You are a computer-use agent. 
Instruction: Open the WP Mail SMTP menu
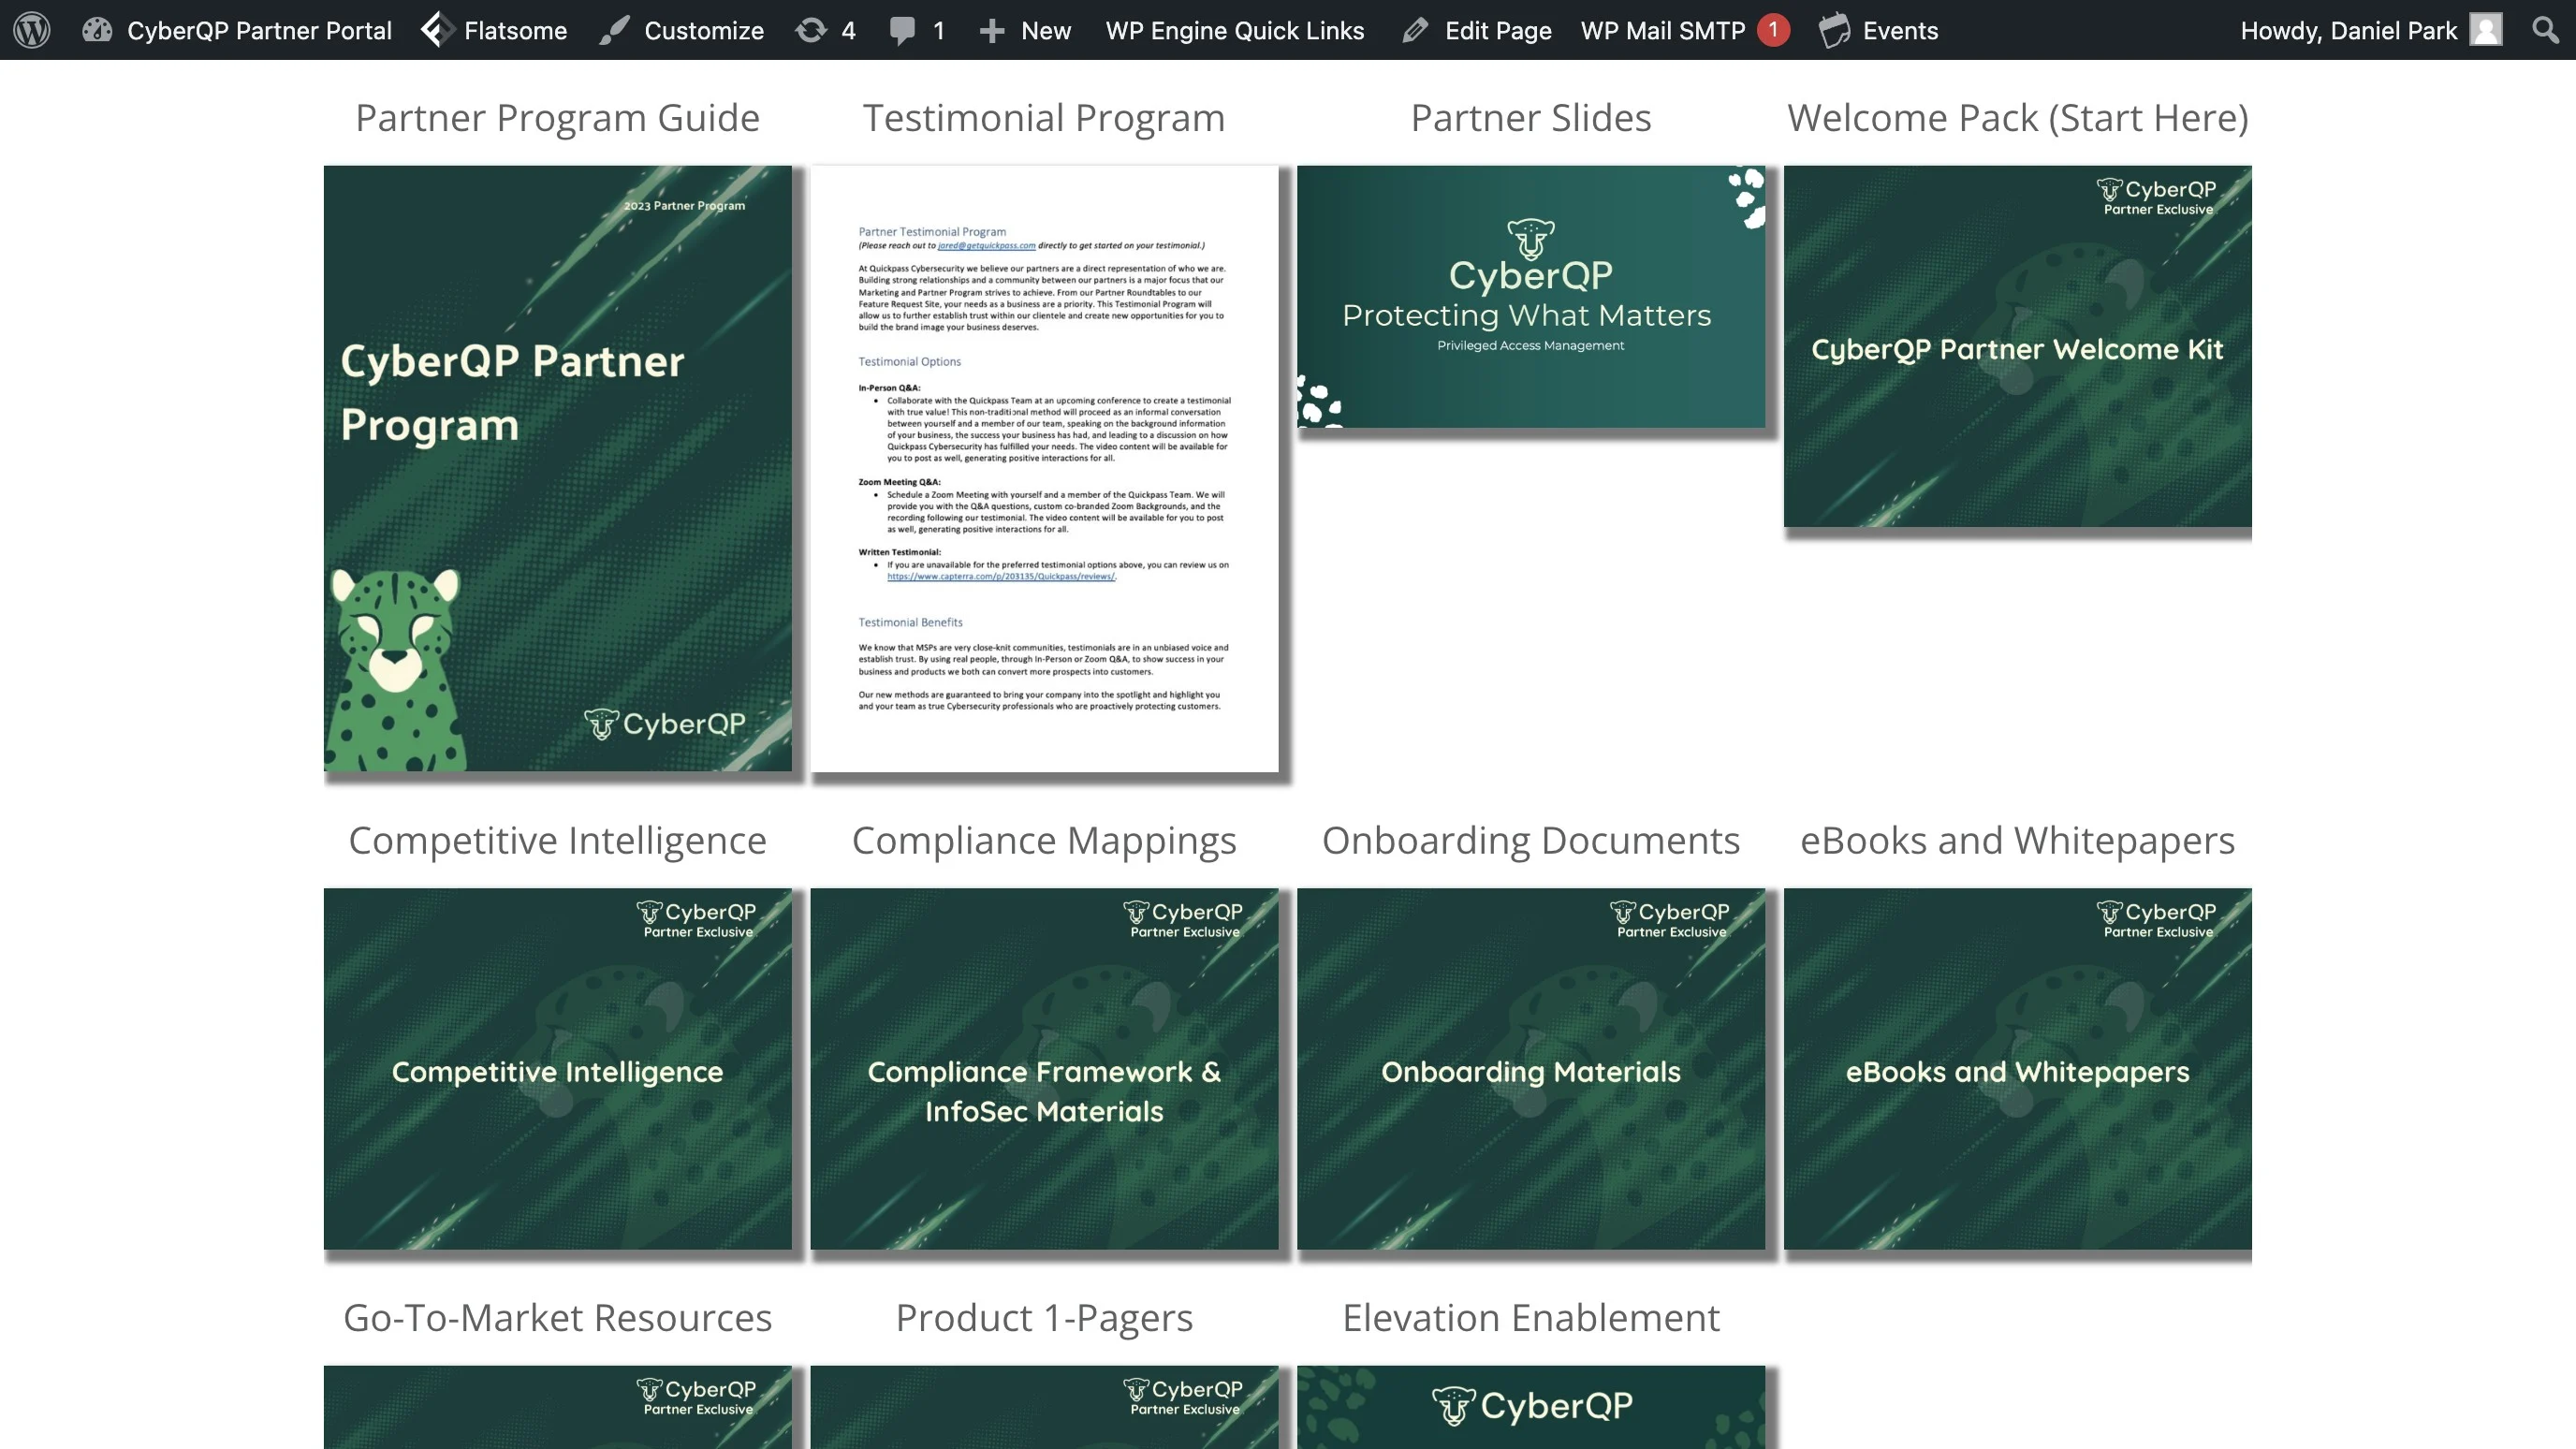pos(1663,30)
